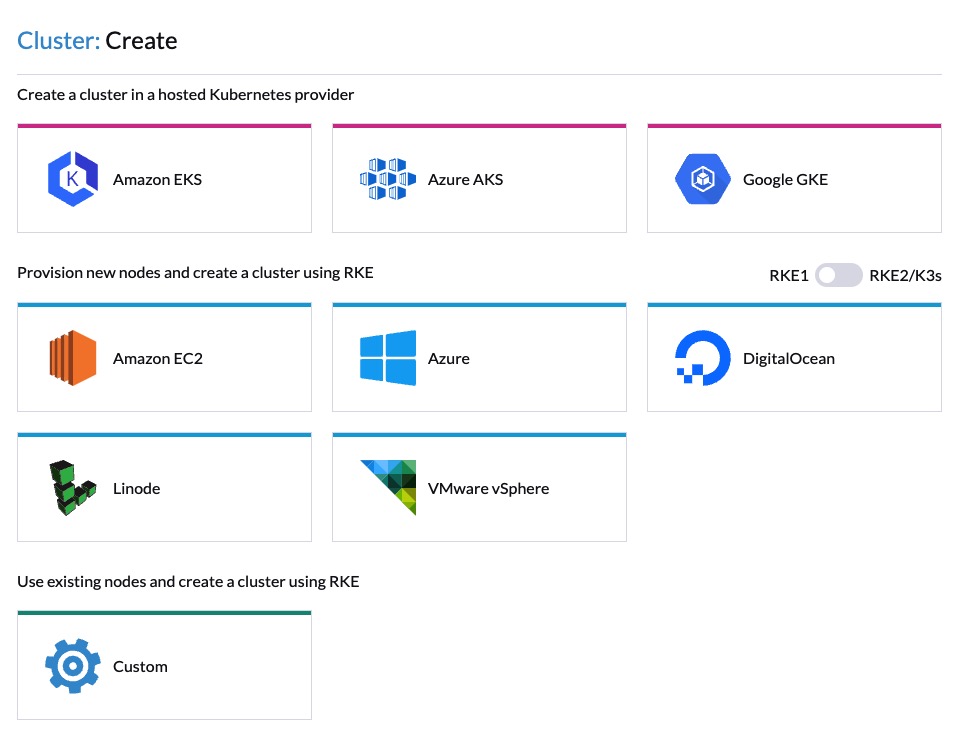Select the Google GKE cluster card
The height and width of the screenshot is (752, 956).
tap(794, 178)
